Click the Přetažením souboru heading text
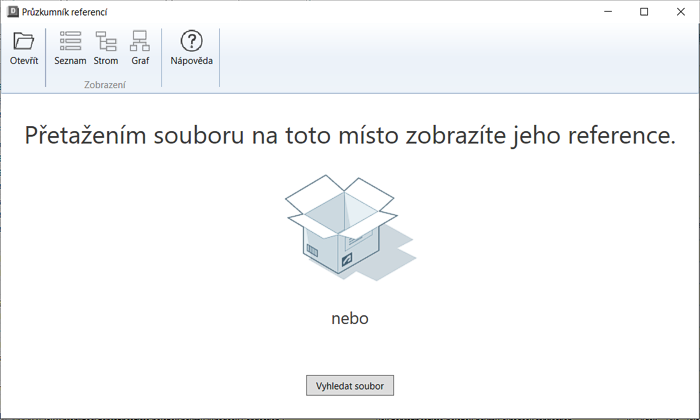This screenshot has width=700, height=420. pos(349,136)
